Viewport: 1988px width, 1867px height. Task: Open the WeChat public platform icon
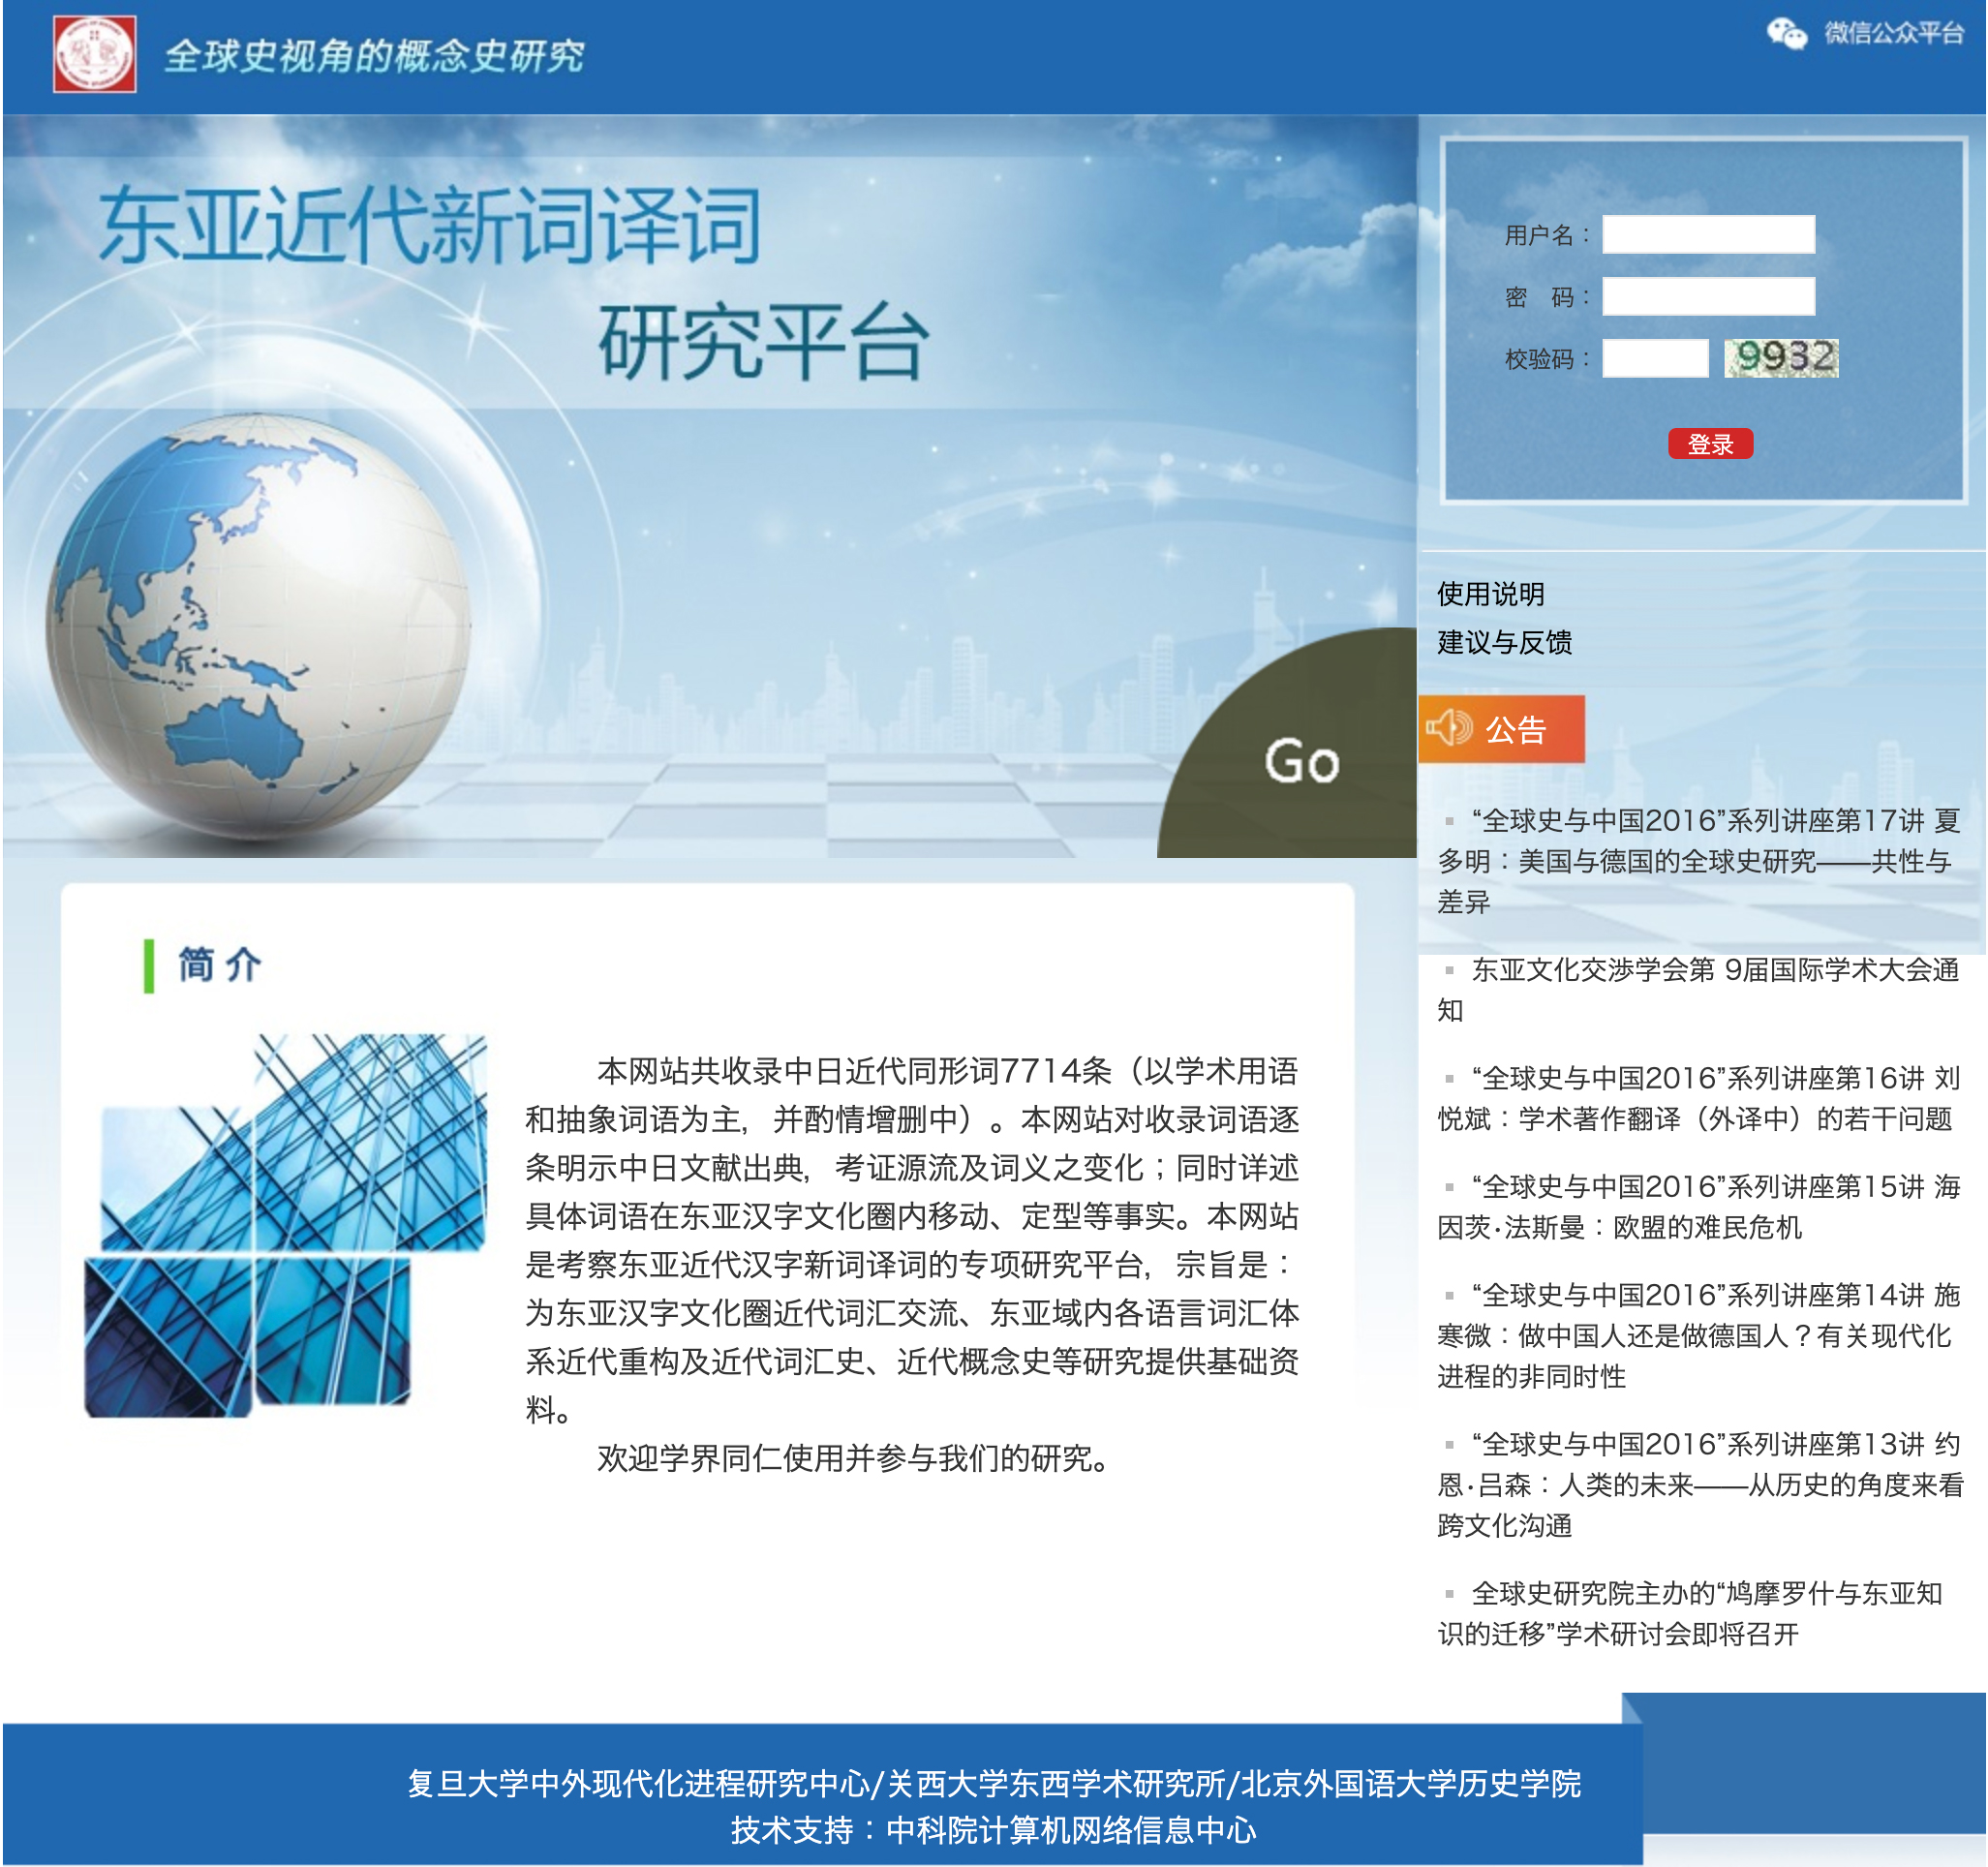point(1786,33)
